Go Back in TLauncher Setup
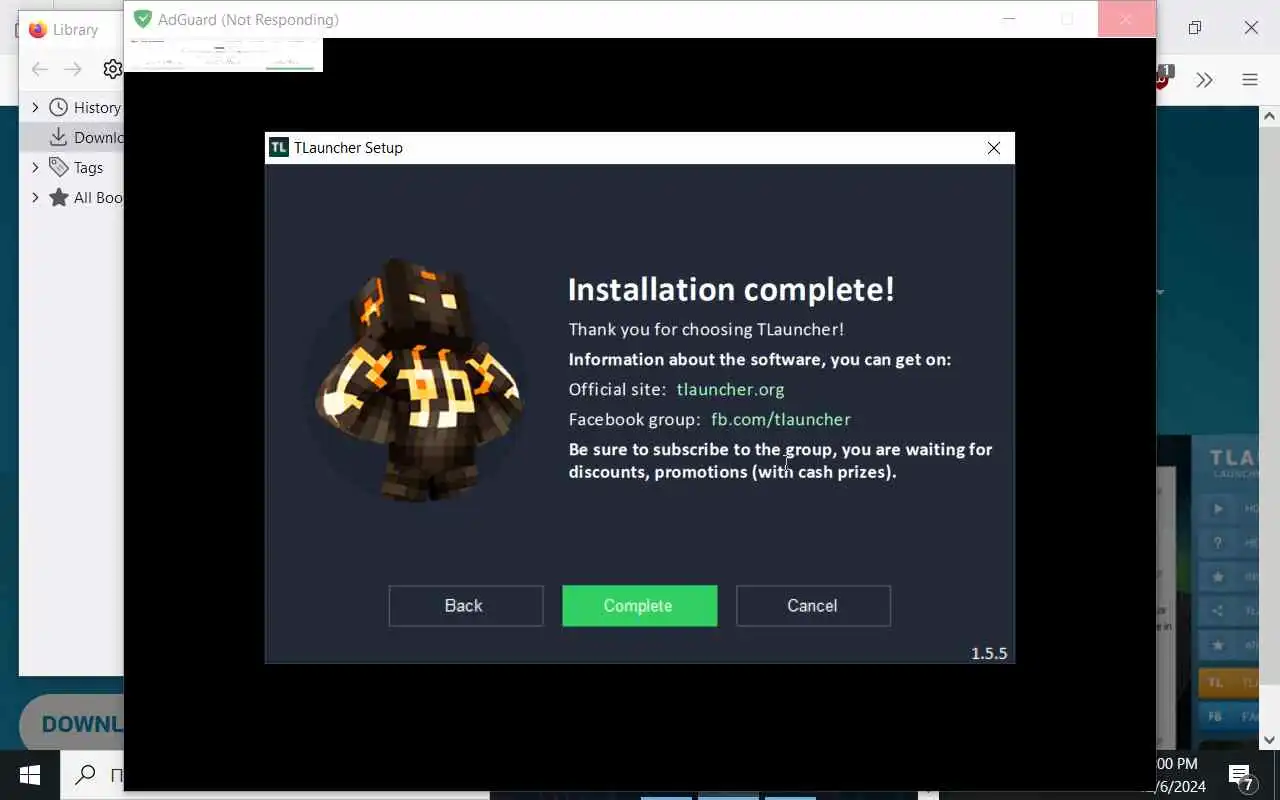1280x800 pixels. click(x=466, y=606)
